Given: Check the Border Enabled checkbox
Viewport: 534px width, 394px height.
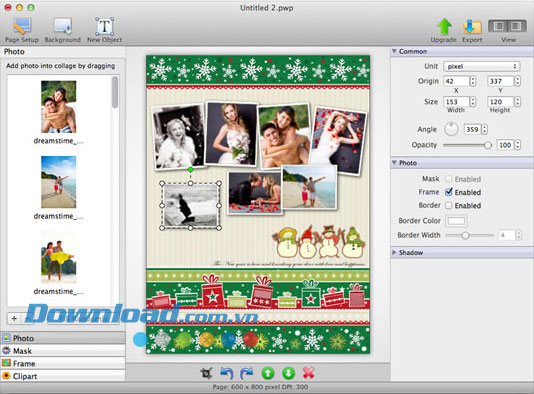Looking at the screenshot, I should 449,205.
